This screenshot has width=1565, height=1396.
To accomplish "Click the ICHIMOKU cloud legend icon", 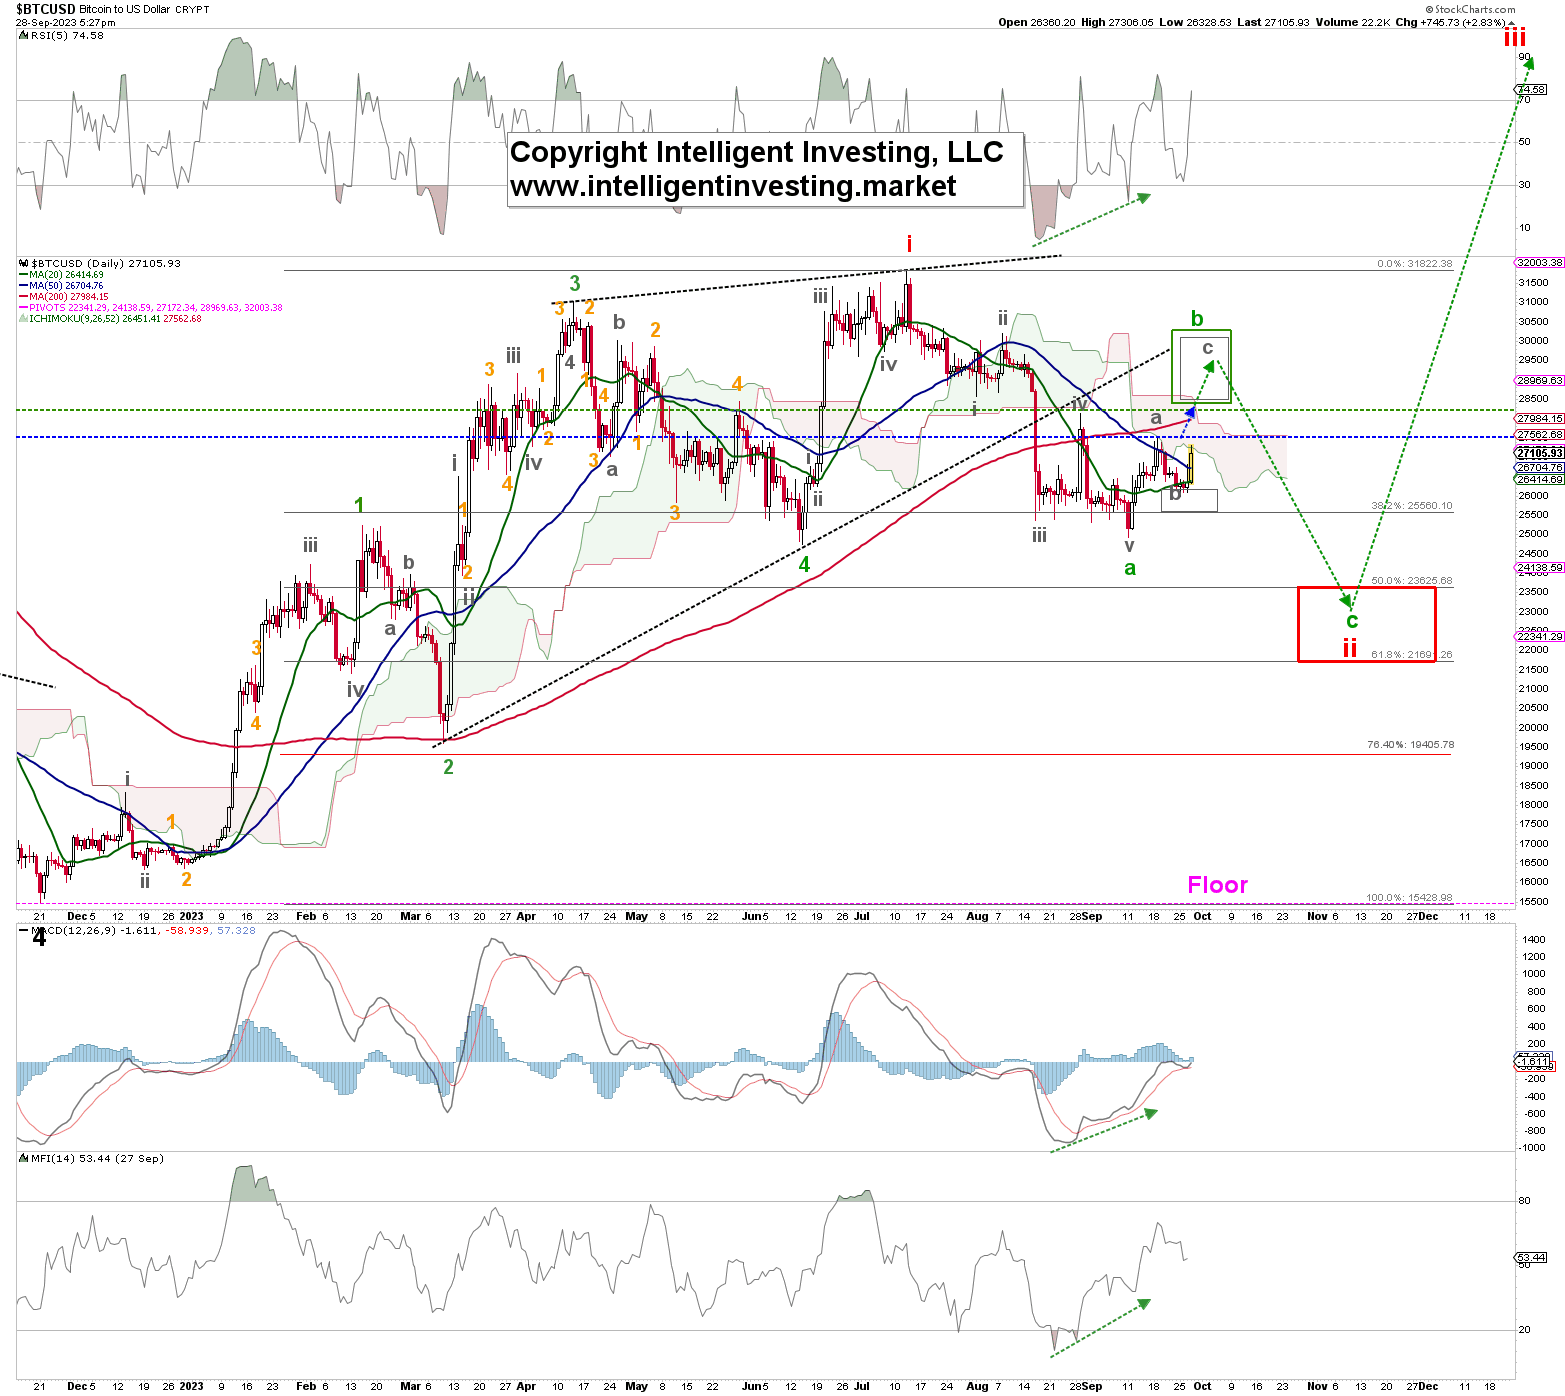I will 24,319.
